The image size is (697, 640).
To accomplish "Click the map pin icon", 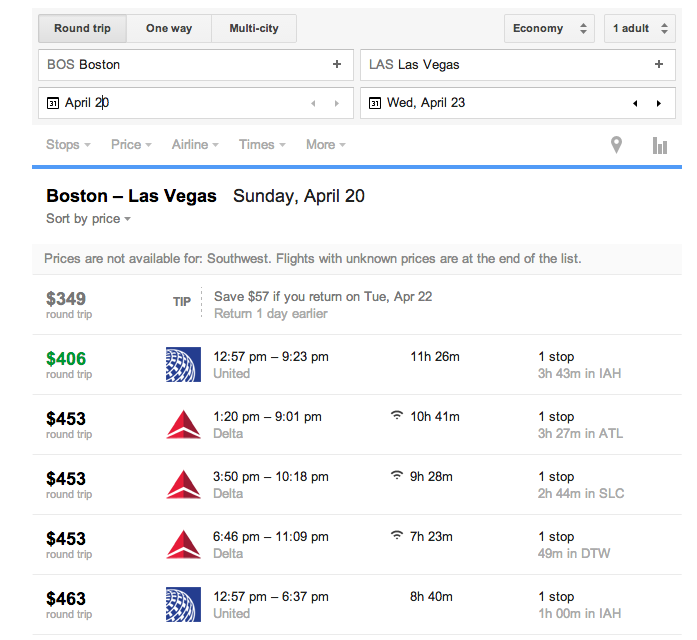I will (x=616, y=145).
